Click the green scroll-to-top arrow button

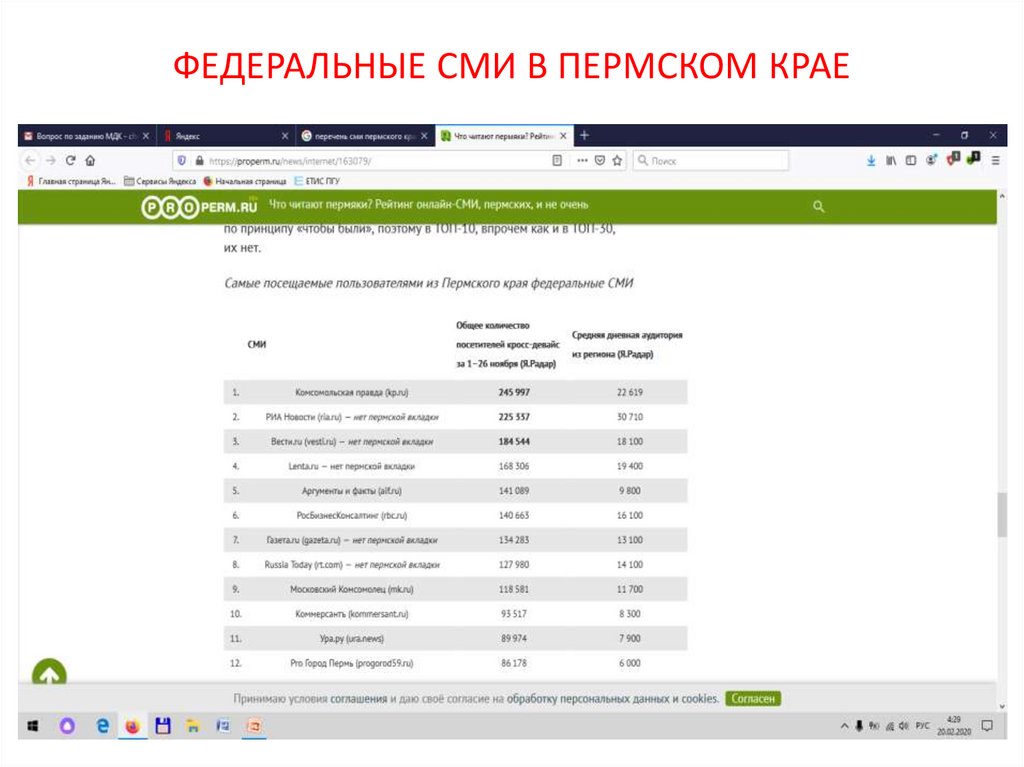tap(50, 673)
